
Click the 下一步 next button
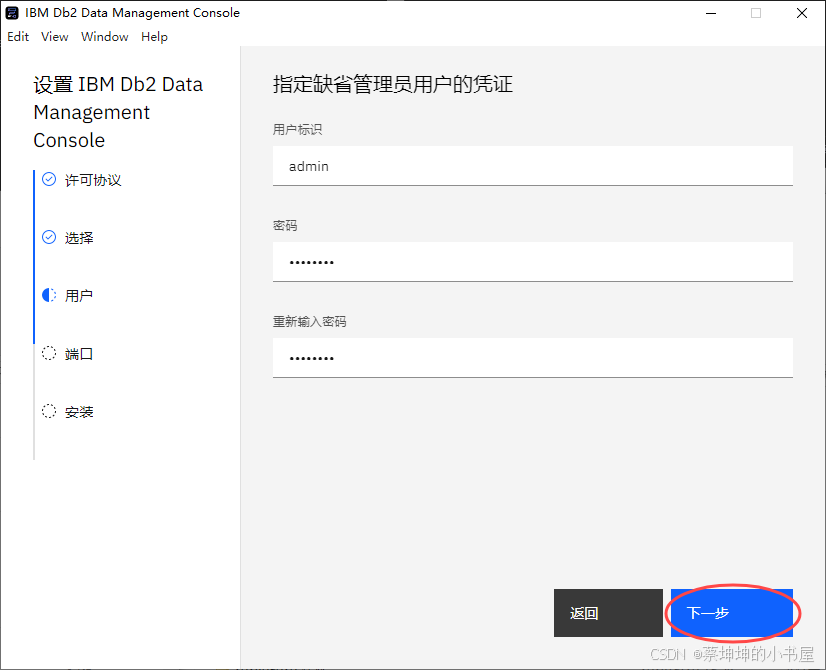731,613
